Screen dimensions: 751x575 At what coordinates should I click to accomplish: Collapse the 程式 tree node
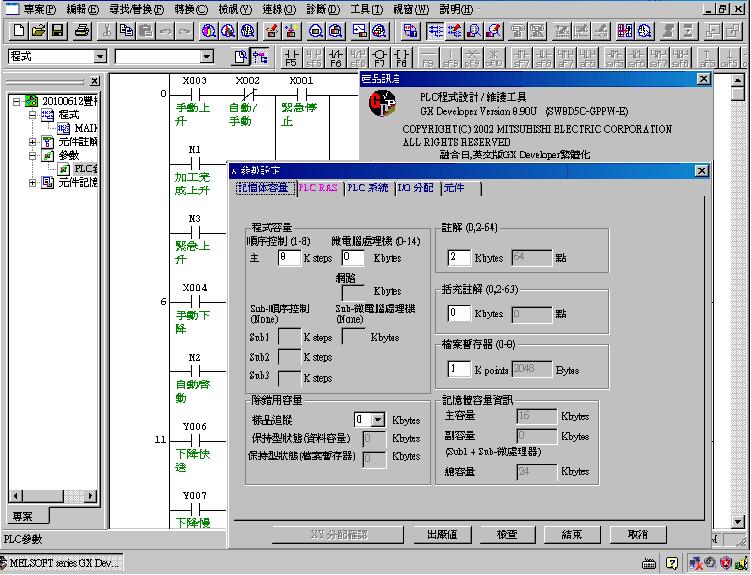coord(32,115)
